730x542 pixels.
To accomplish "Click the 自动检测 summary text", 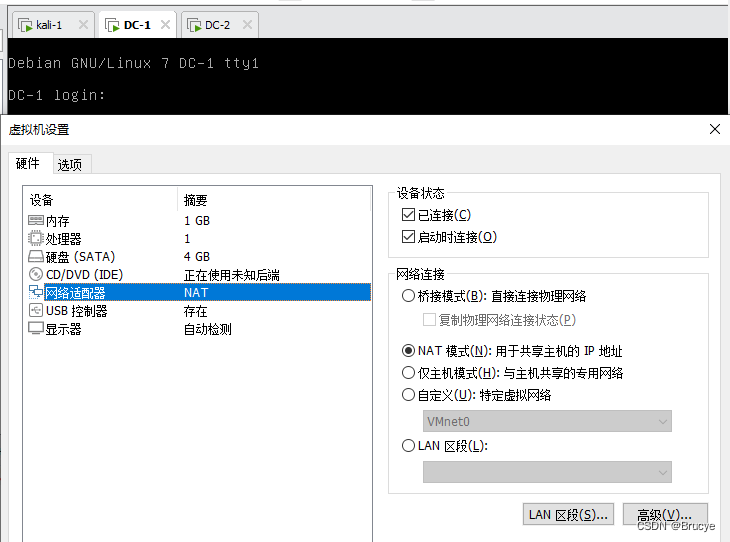I will click(x=207, y=329).
